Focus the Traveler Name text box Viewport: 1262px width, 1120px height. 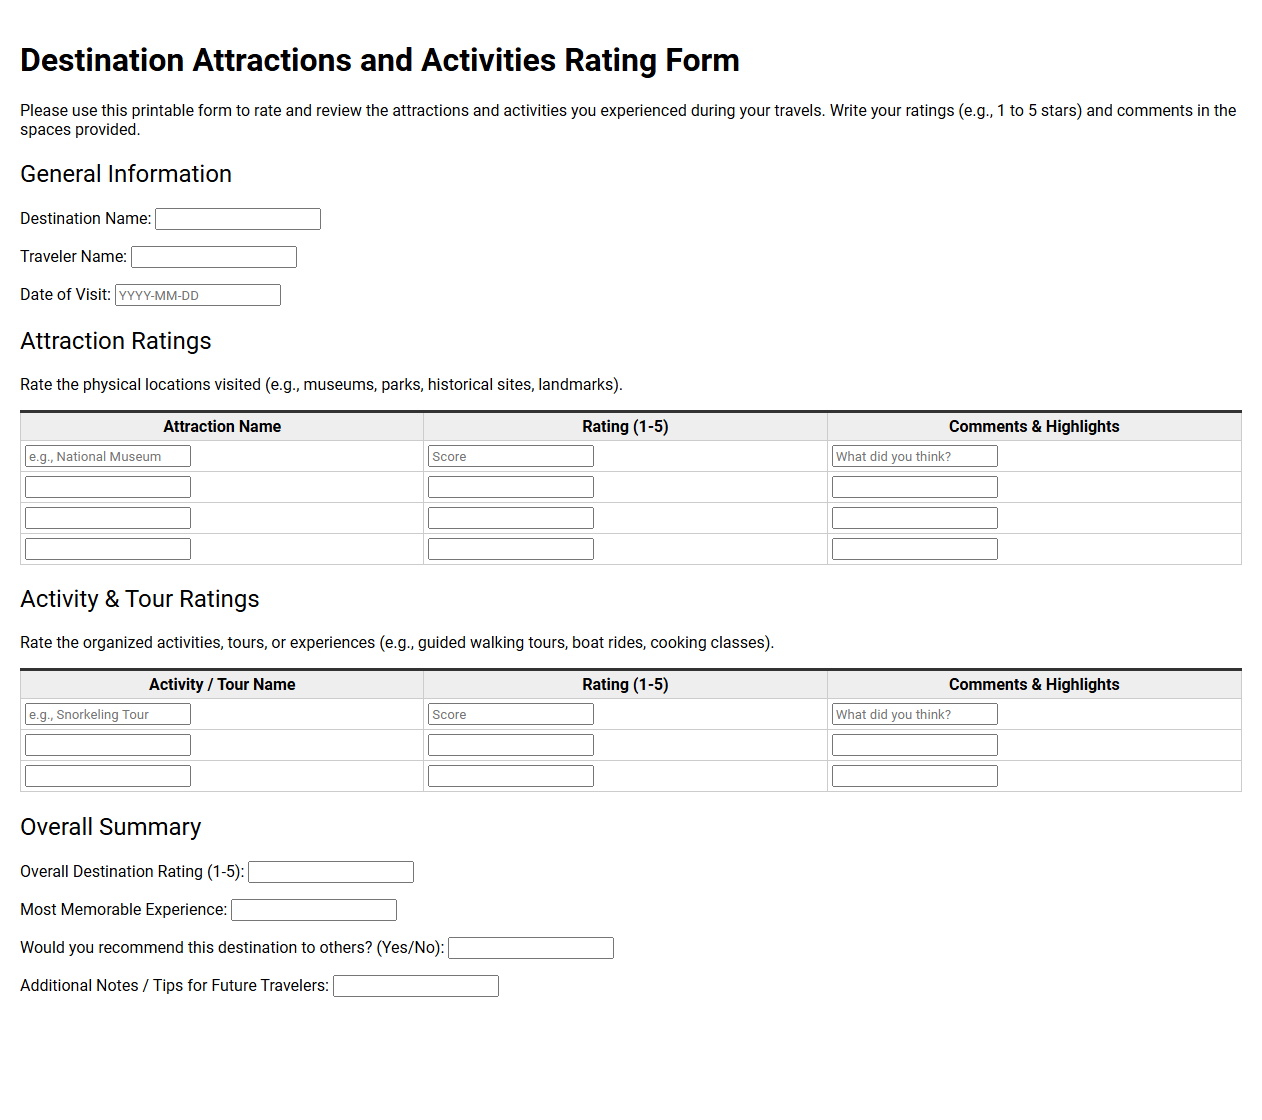tap(214, 257)
